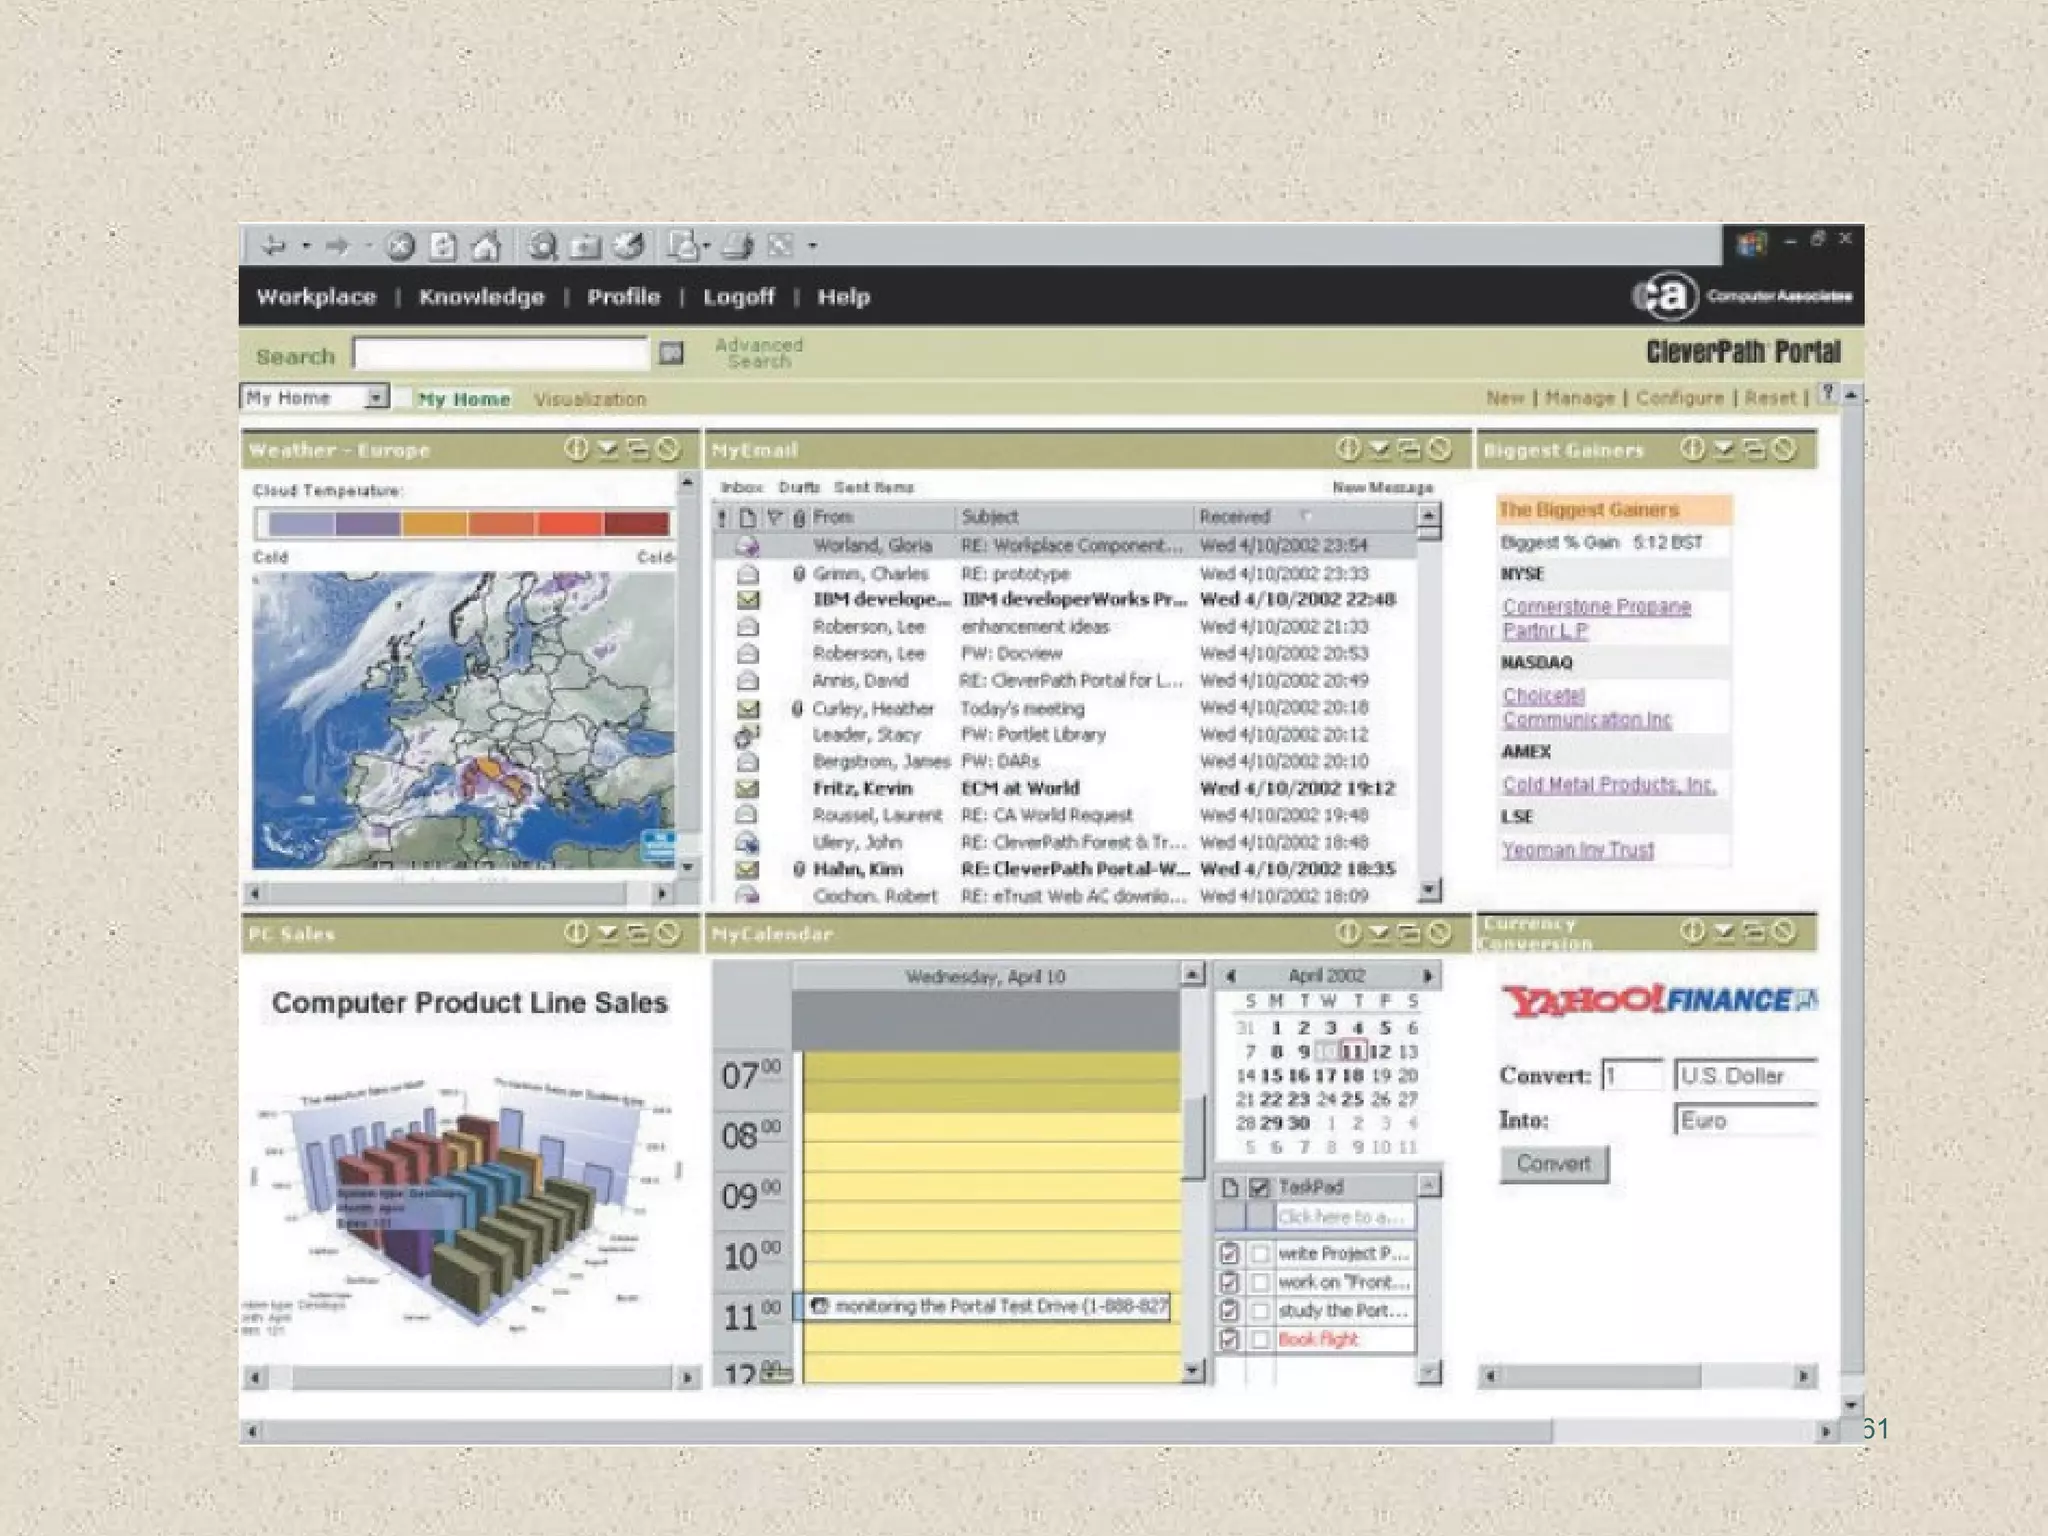
Task: Click the Configure link
Action: click(x=1680, y=397)
